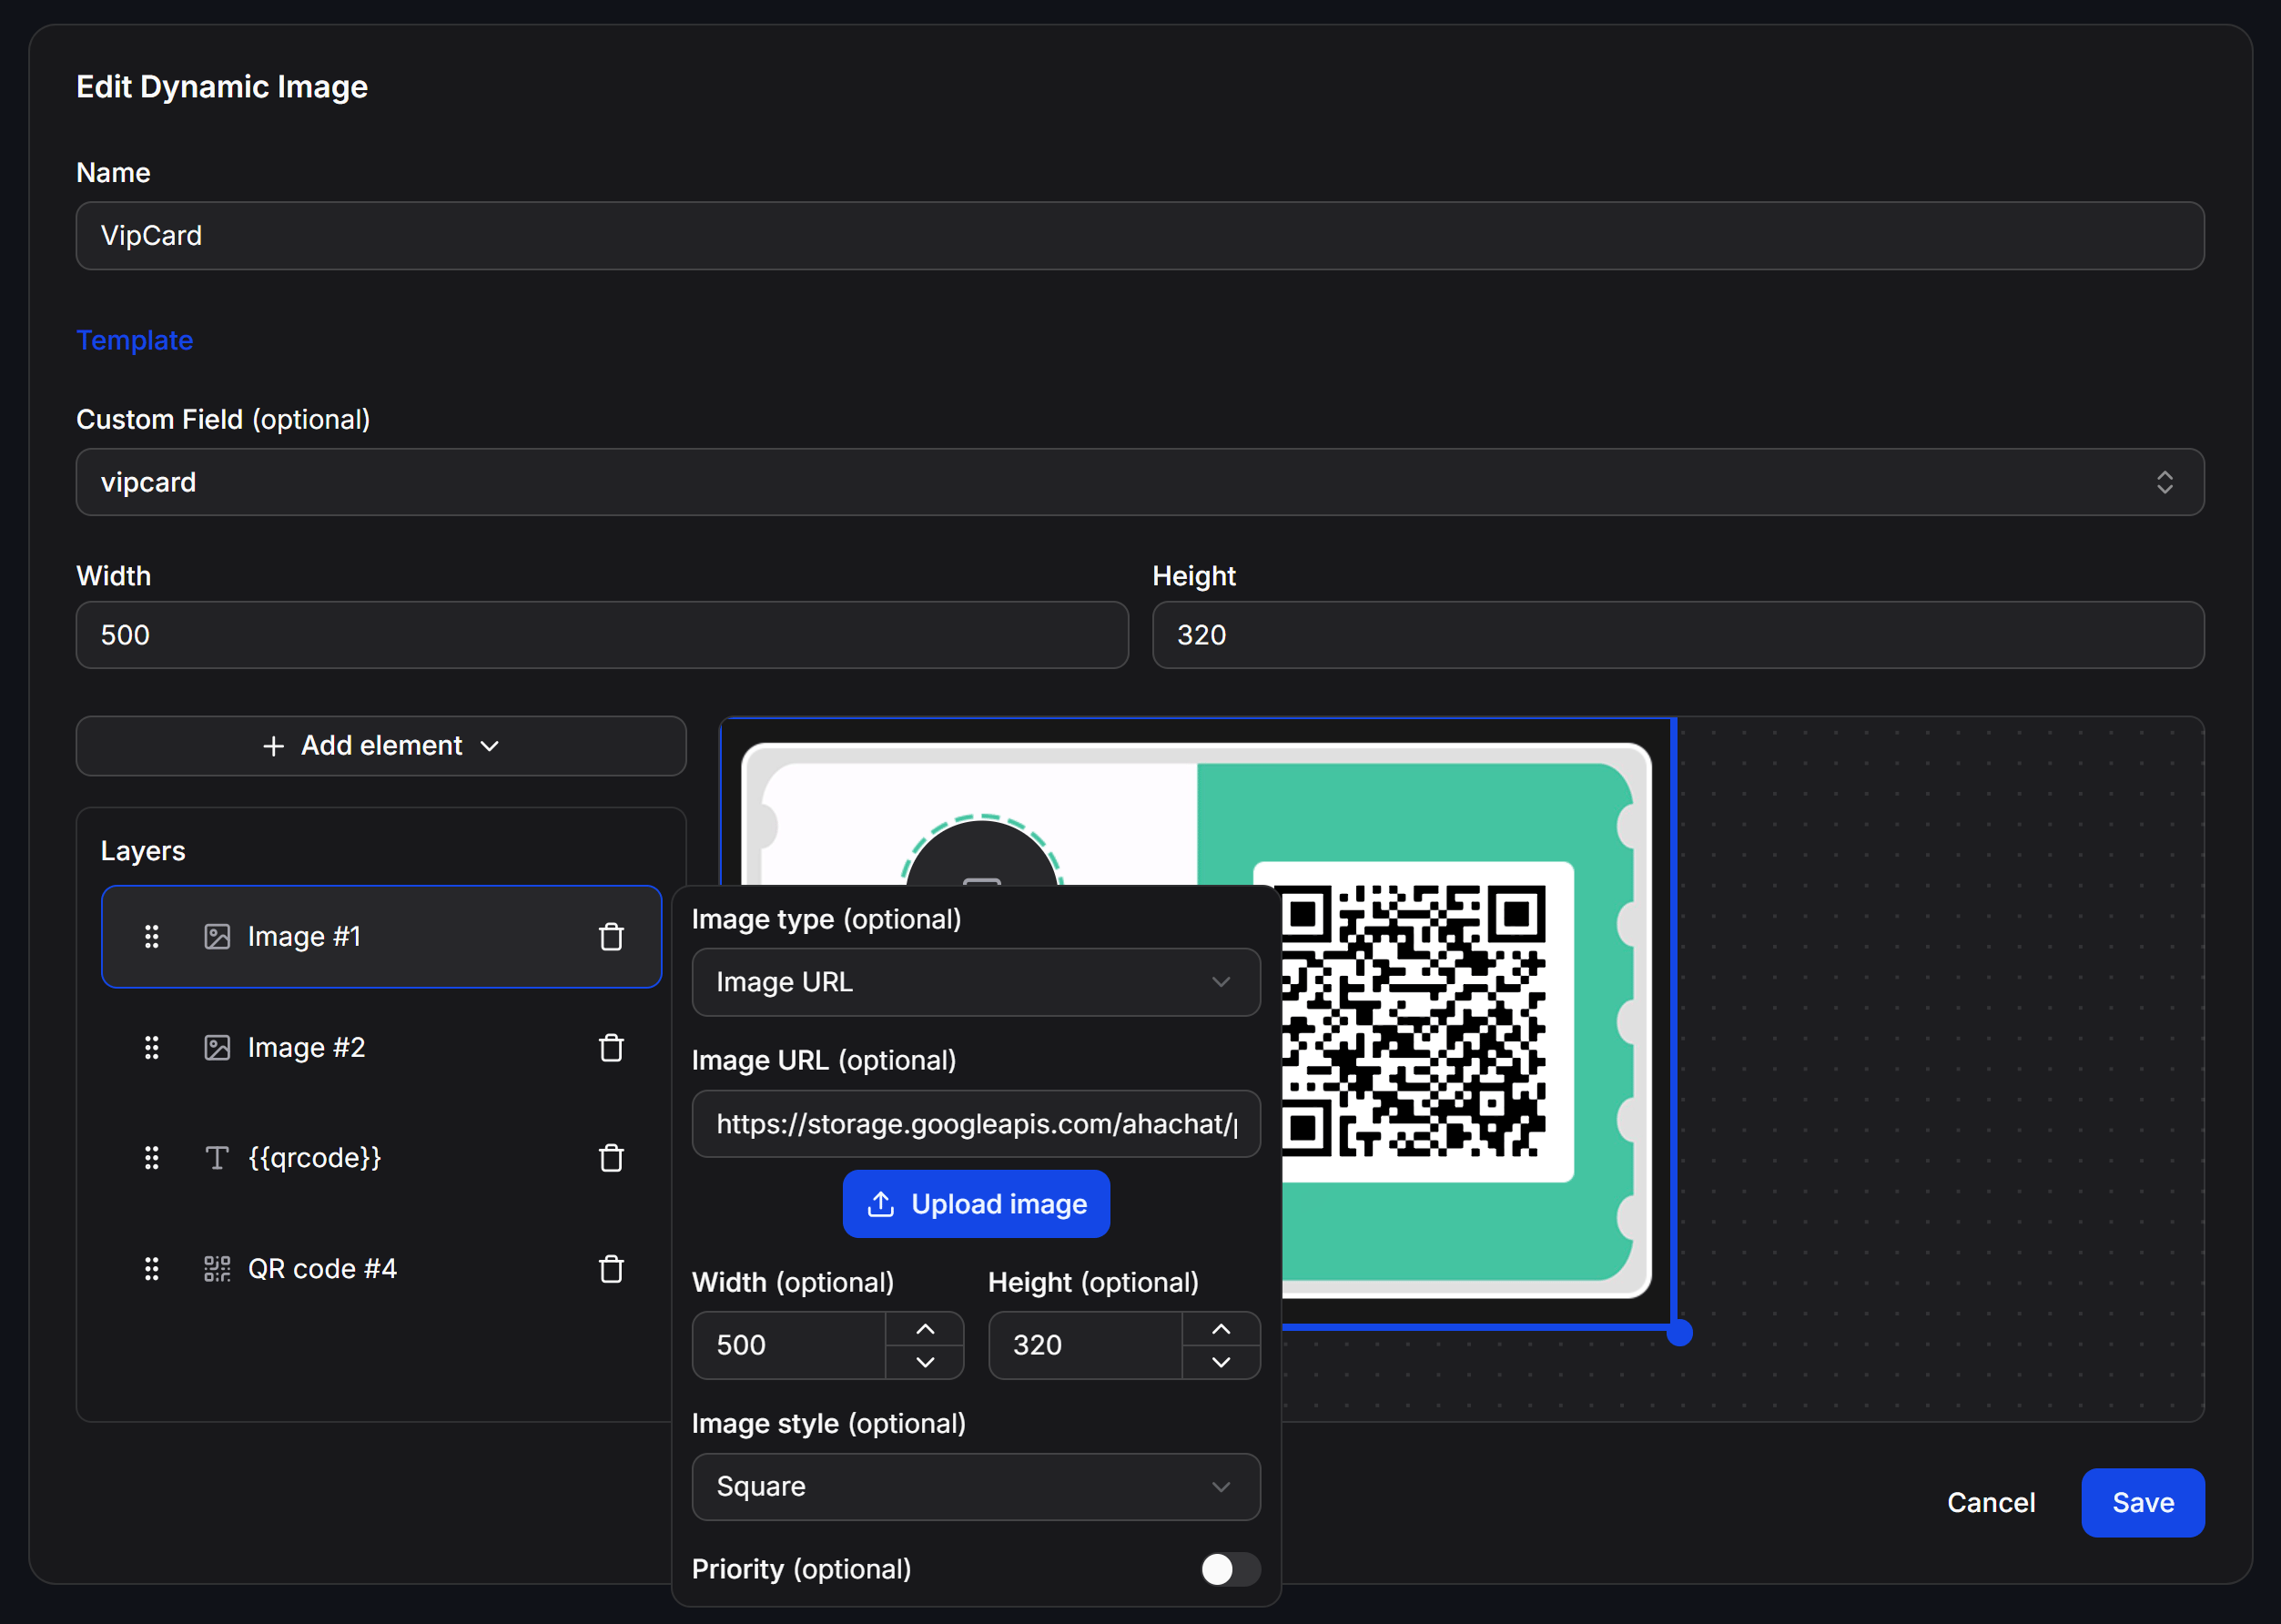Delete the Image #2 layer

(x=611, y=1048)
